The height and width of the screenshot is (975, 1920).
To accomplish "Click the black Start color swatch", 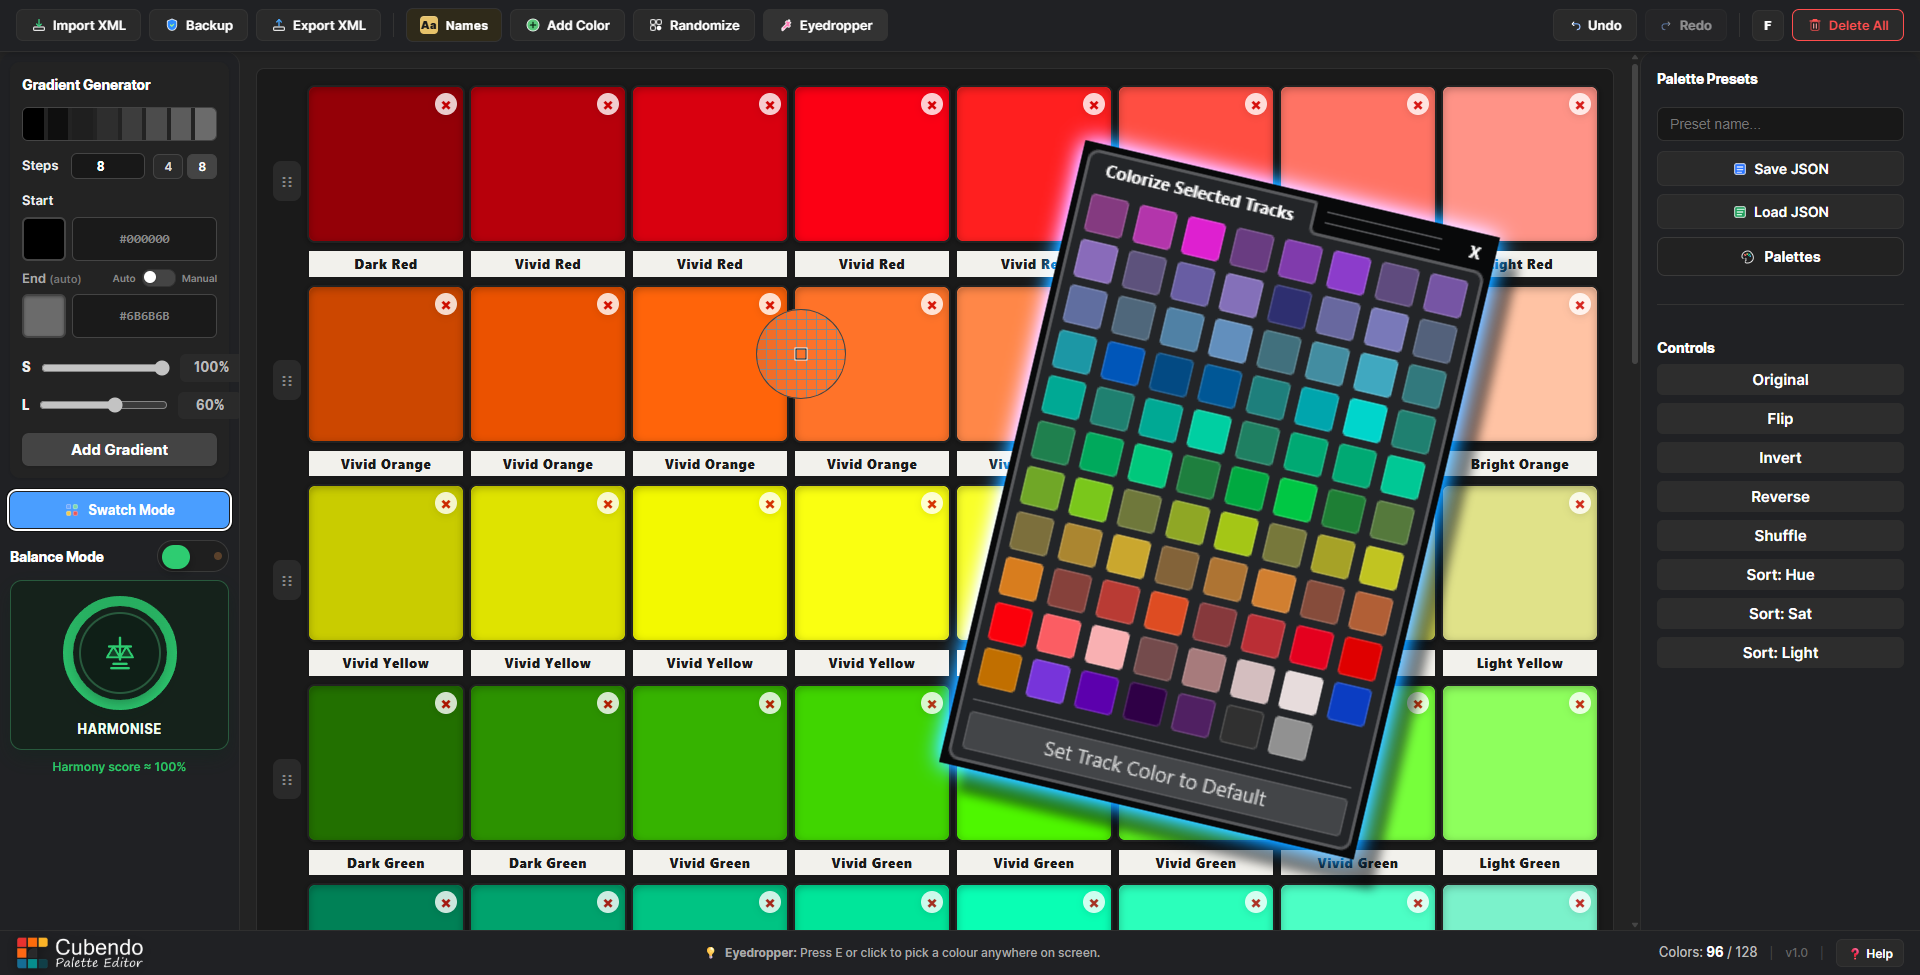I will 44,239.
